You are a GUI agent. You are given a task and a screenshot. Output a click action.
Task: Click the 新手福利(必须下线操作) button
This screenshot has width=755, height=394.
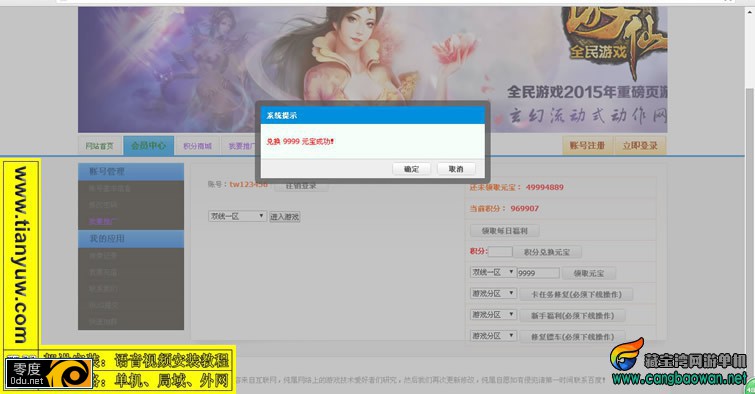573,315
